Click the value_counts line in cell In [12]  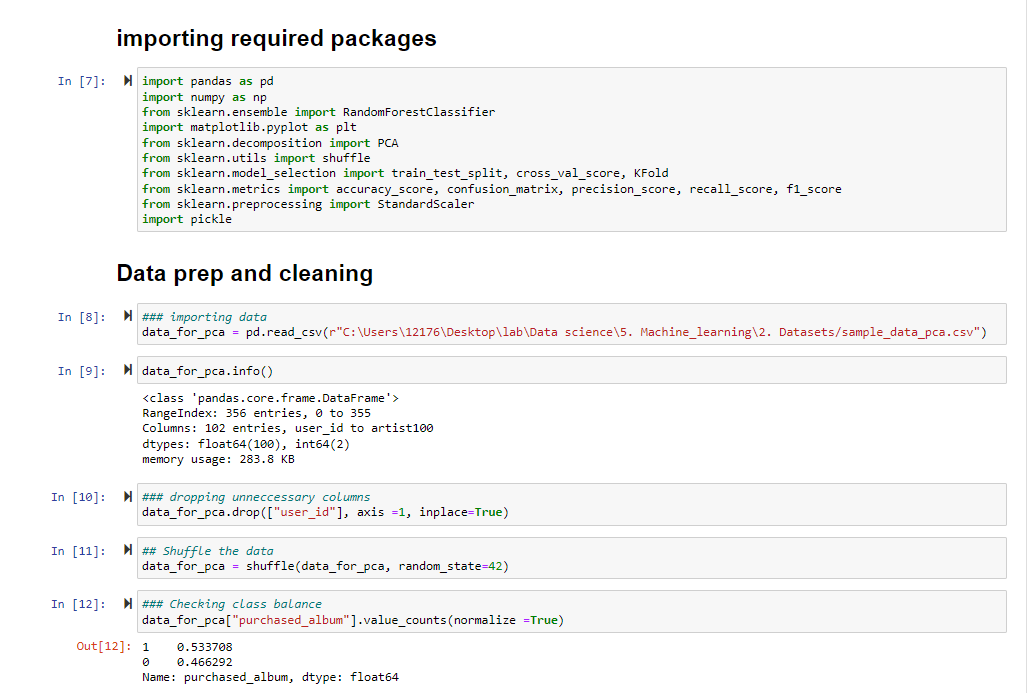point(350,619)
